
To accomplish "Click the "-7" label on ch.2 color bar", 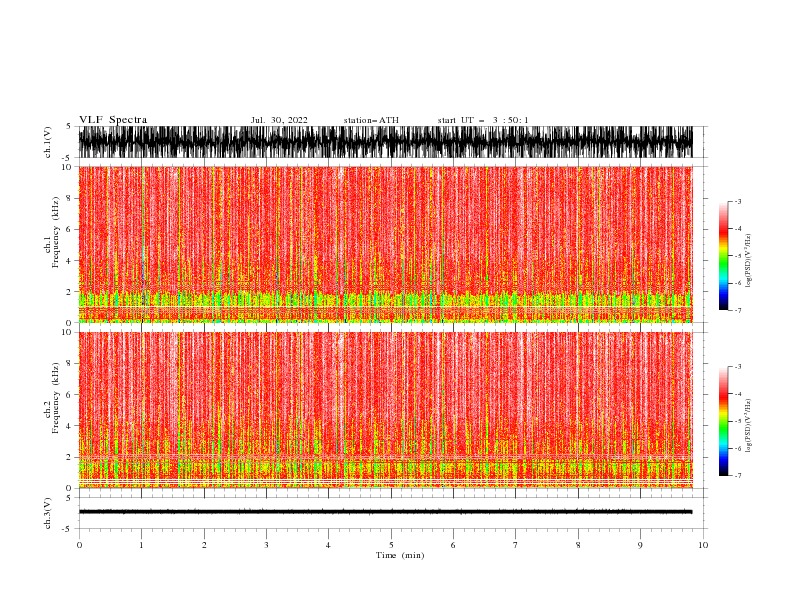I will tap(738, 475).
